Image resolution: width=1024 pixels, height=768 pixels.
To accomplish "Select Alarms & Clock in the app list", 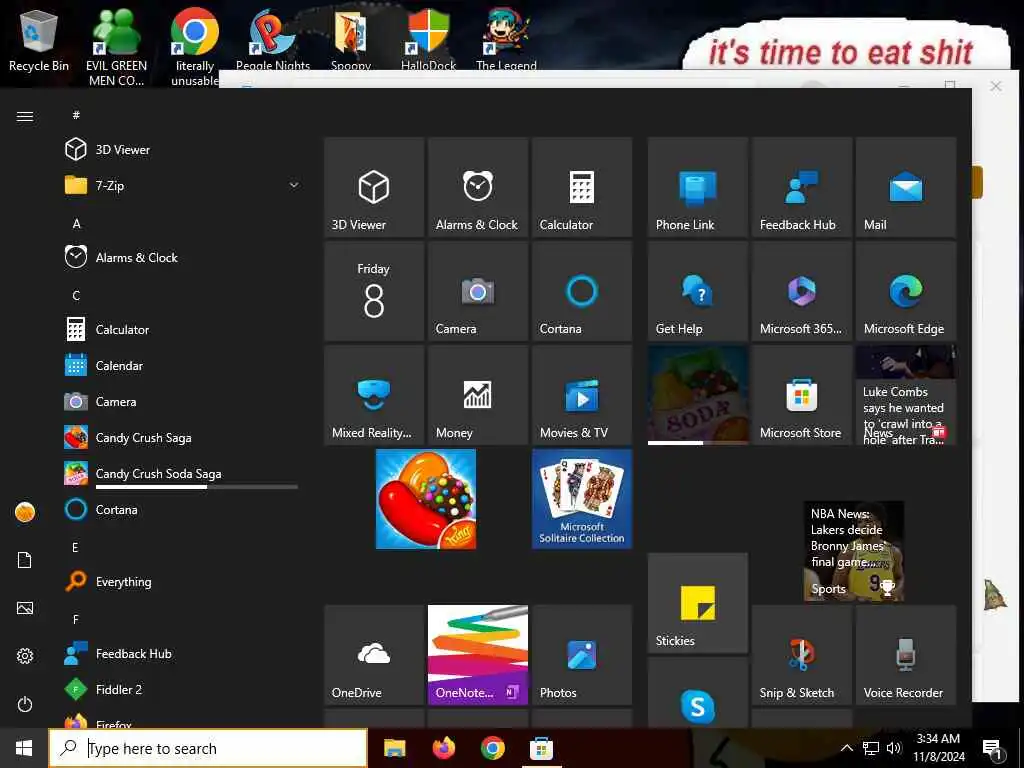I will point(182,257).
